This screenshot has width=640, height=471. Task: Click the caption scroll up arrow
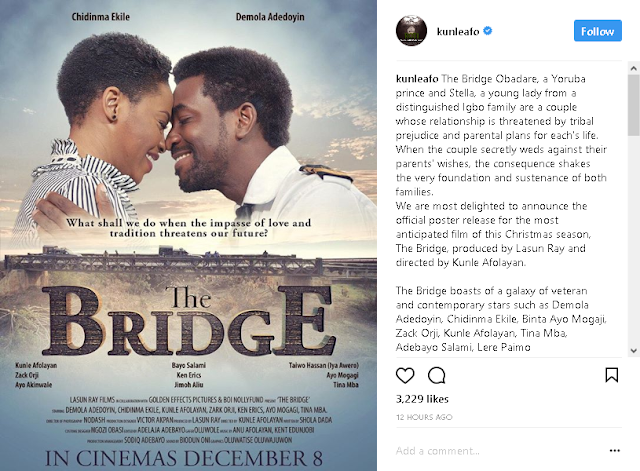[x=633, y=69]
